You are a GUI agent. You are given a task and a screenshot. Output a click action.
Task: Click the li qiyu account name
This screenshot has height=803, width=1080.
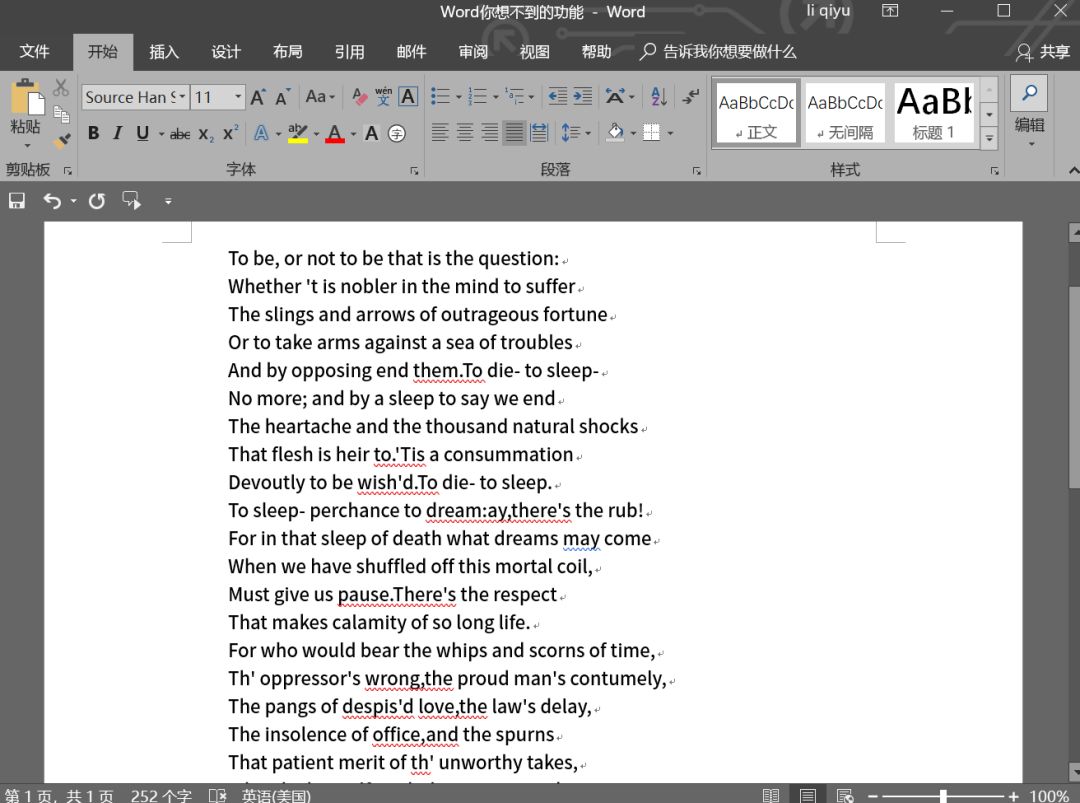click(828, 11)
